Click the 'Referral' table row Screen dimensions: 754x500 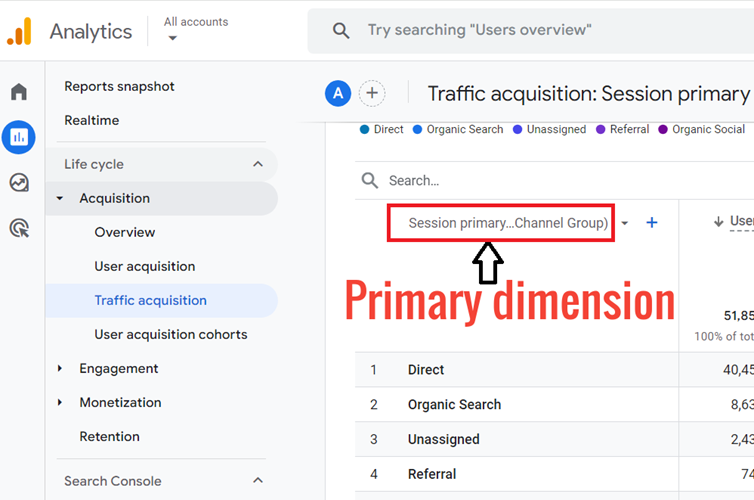click(554, 474)
